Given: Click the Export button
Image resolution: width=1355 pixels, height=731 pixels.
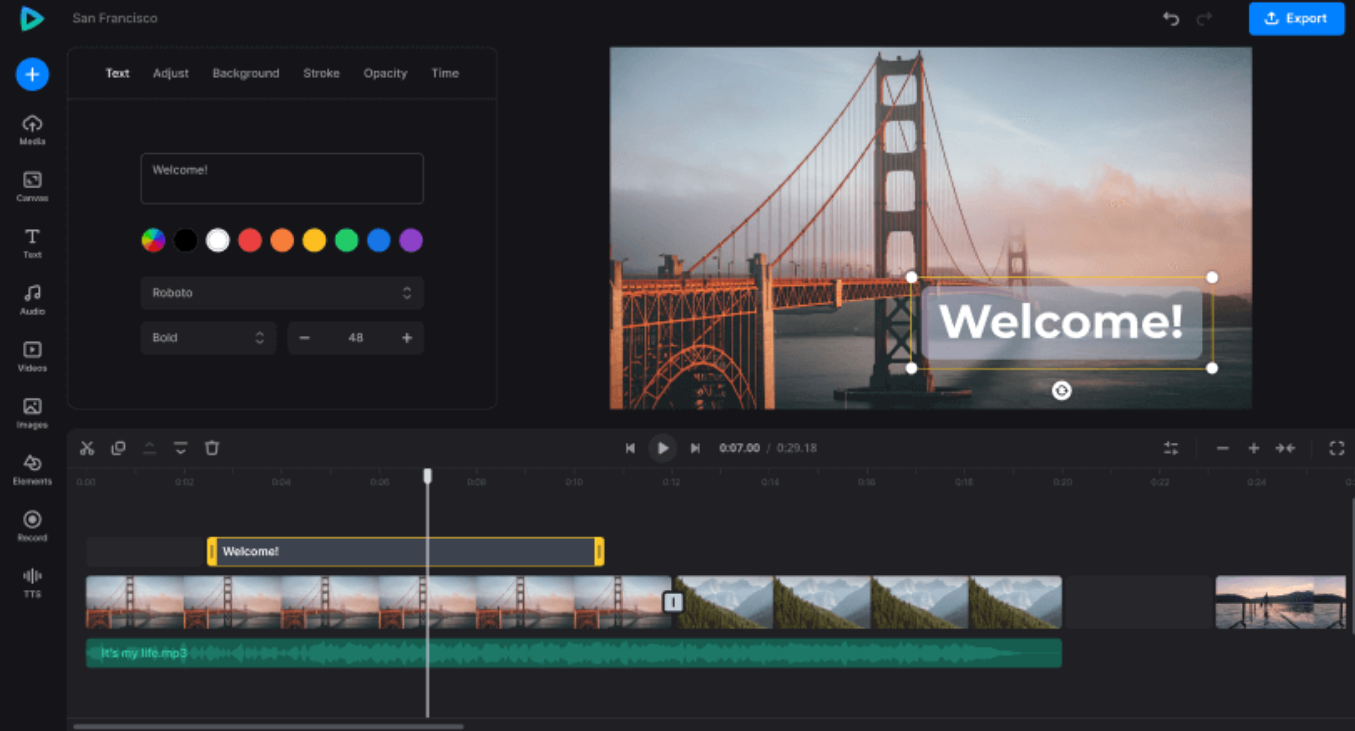Looking at the screenshot, I should 1296,18.
